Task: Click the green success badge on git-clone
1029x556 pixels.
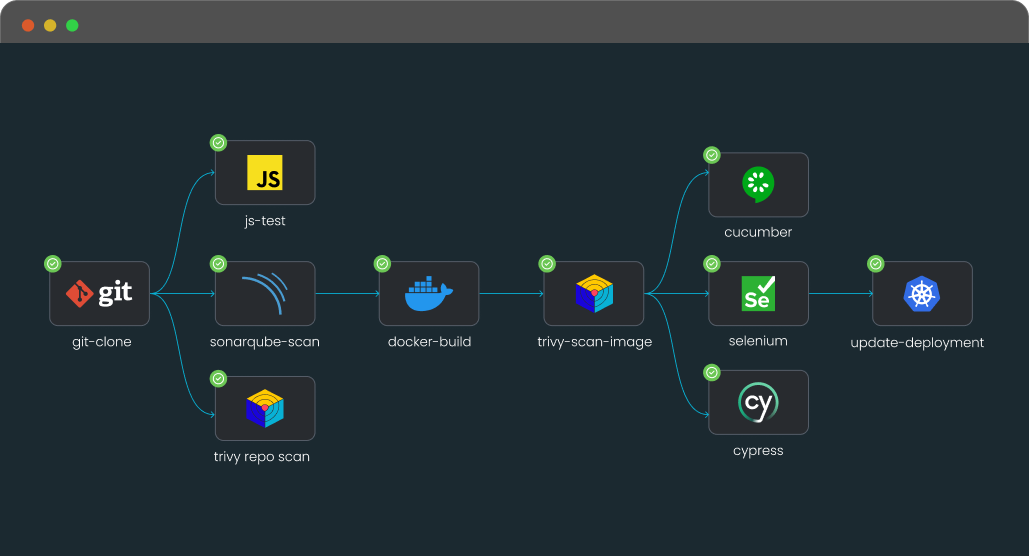Action: click(x=53, y=264)
